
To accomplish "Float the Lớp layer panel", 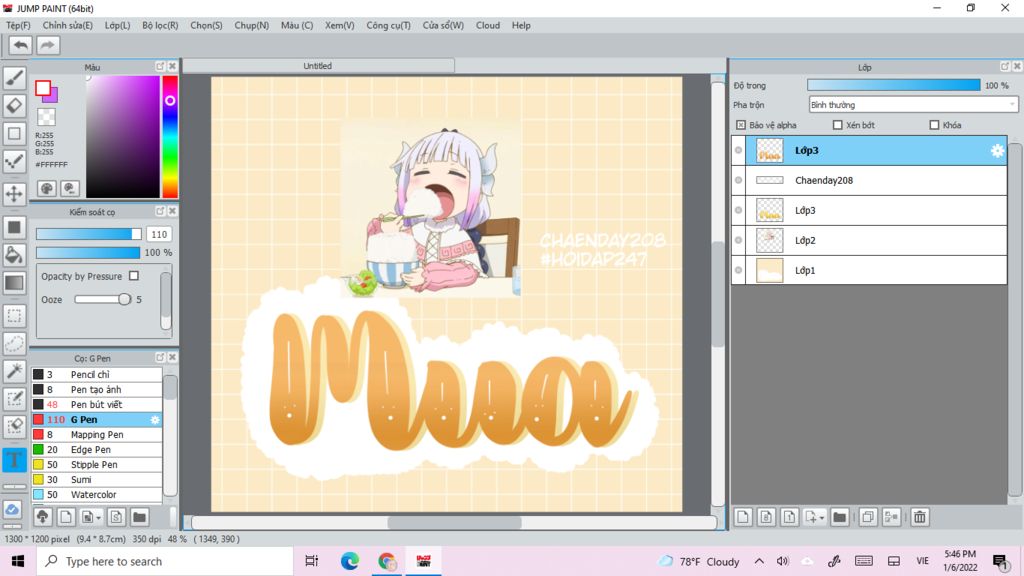I will [1005, 67].
